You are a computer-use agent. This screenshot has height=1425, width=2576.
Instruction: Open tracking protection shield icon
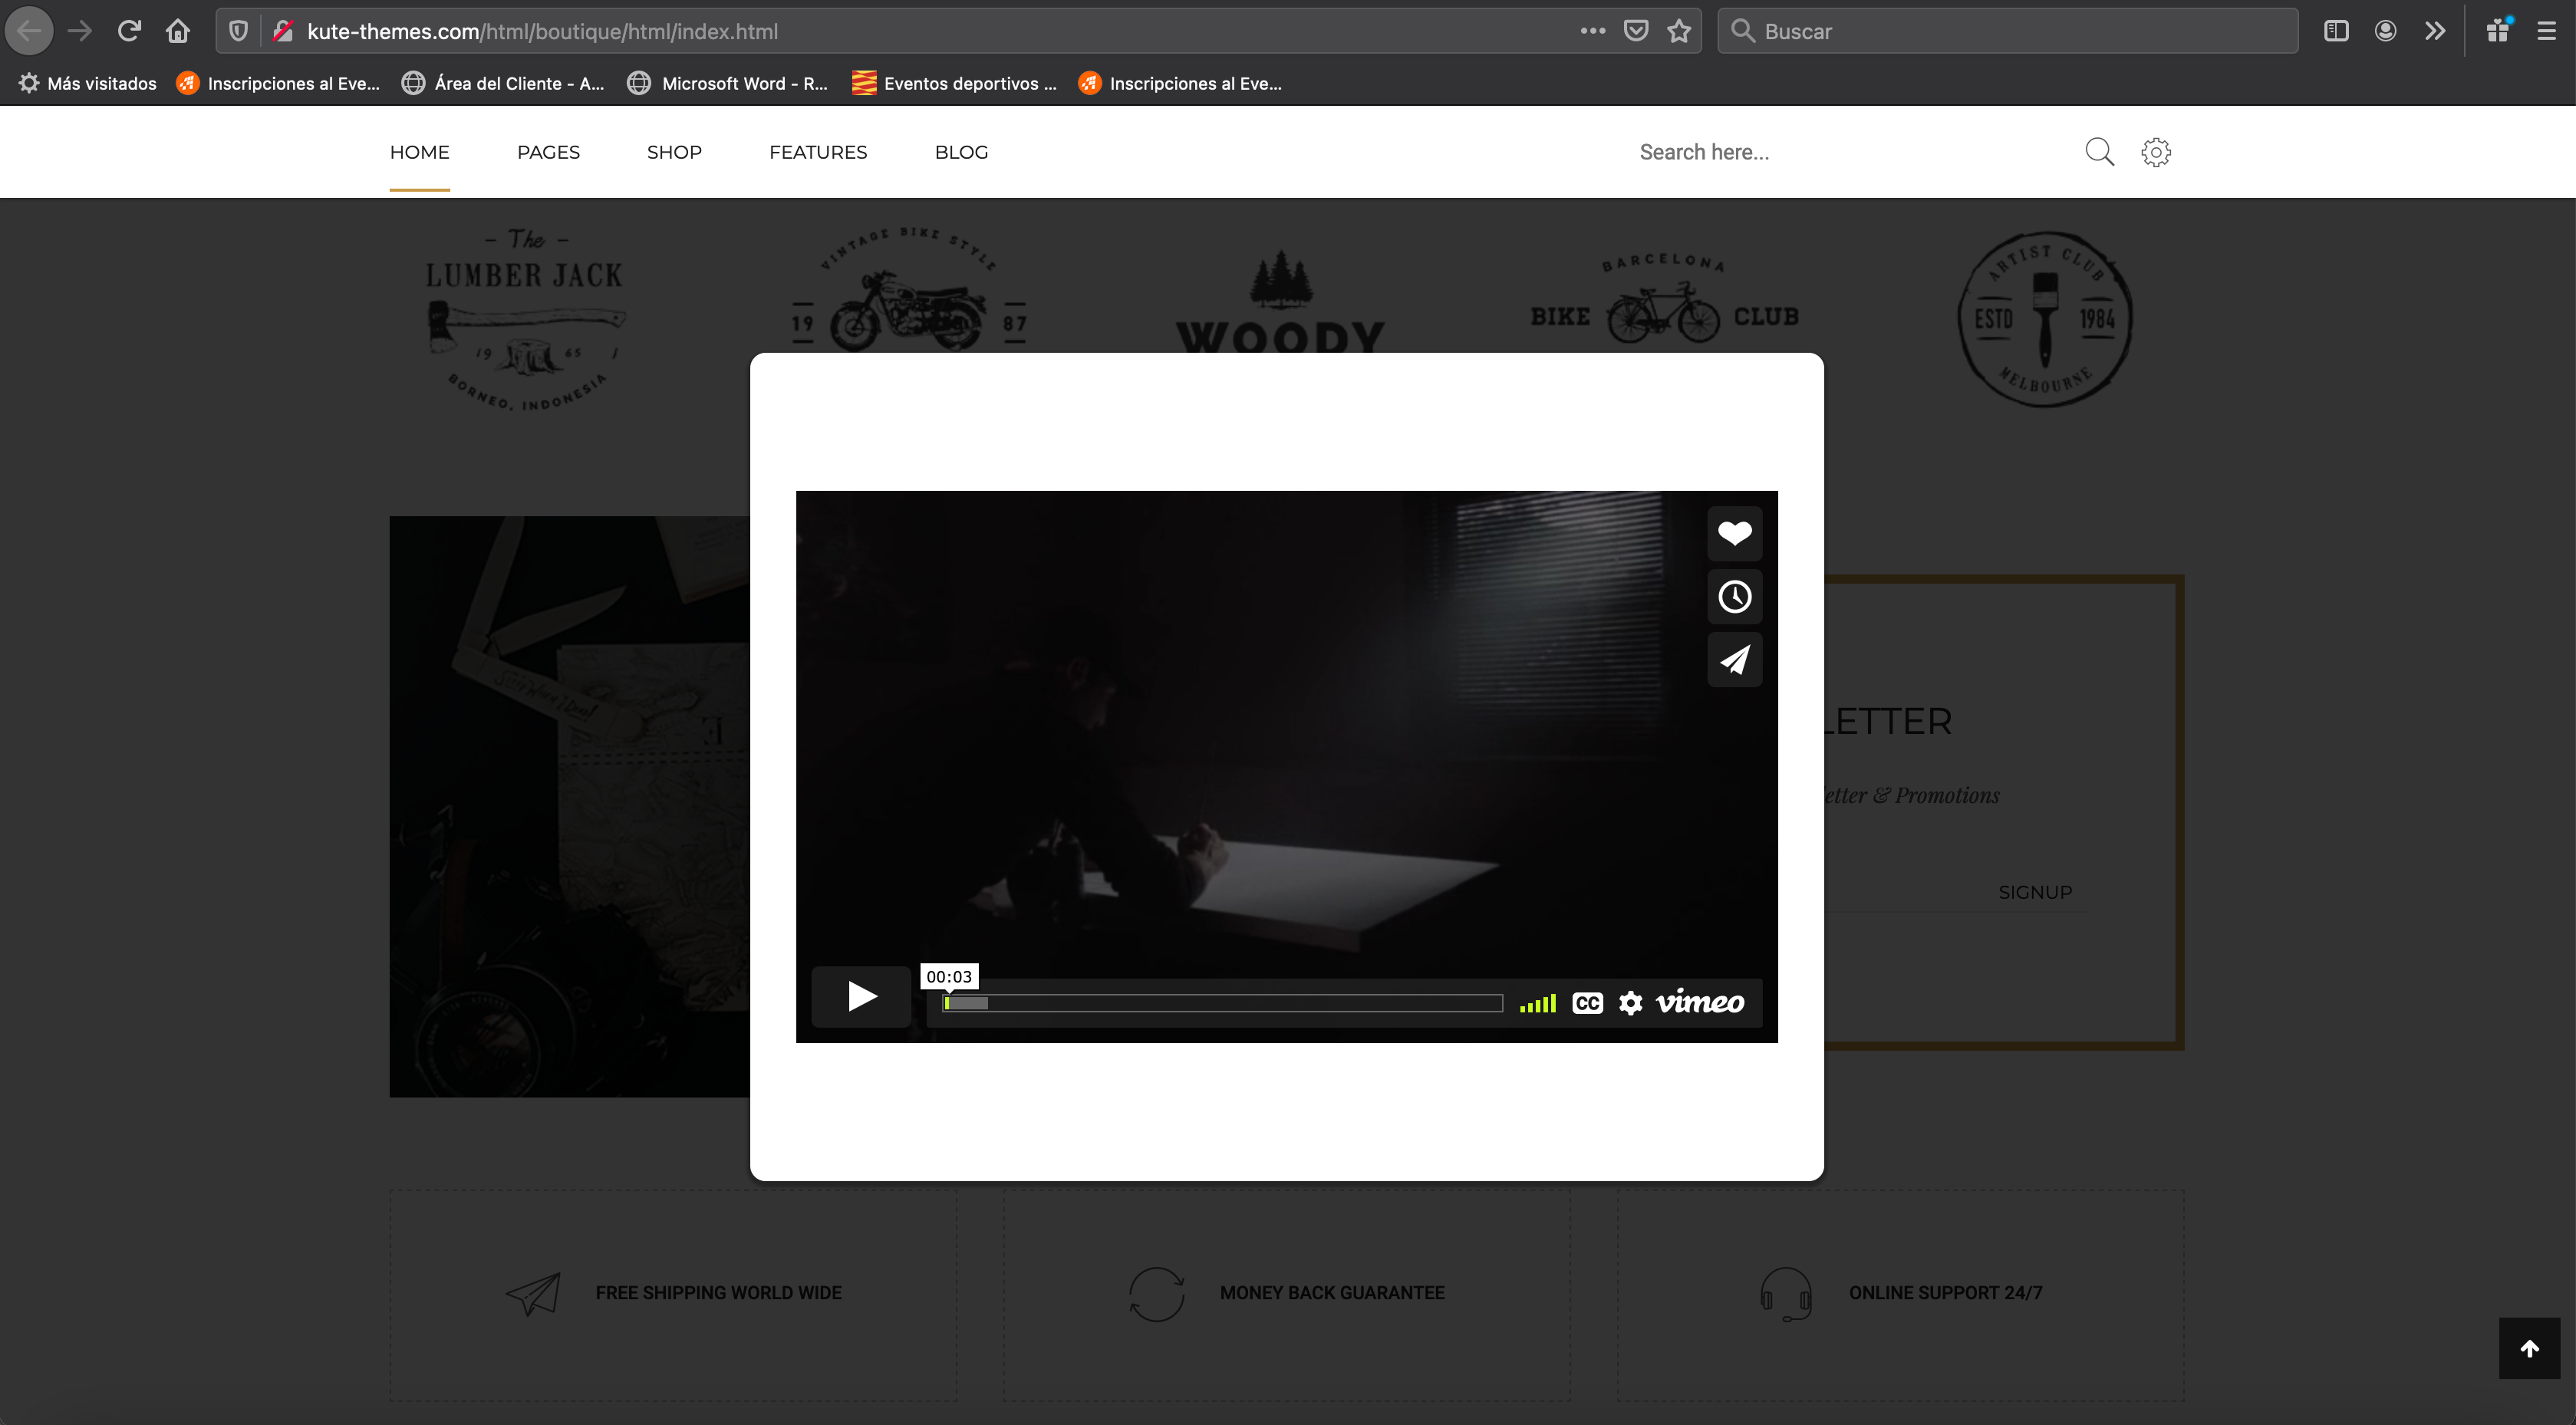238,31
